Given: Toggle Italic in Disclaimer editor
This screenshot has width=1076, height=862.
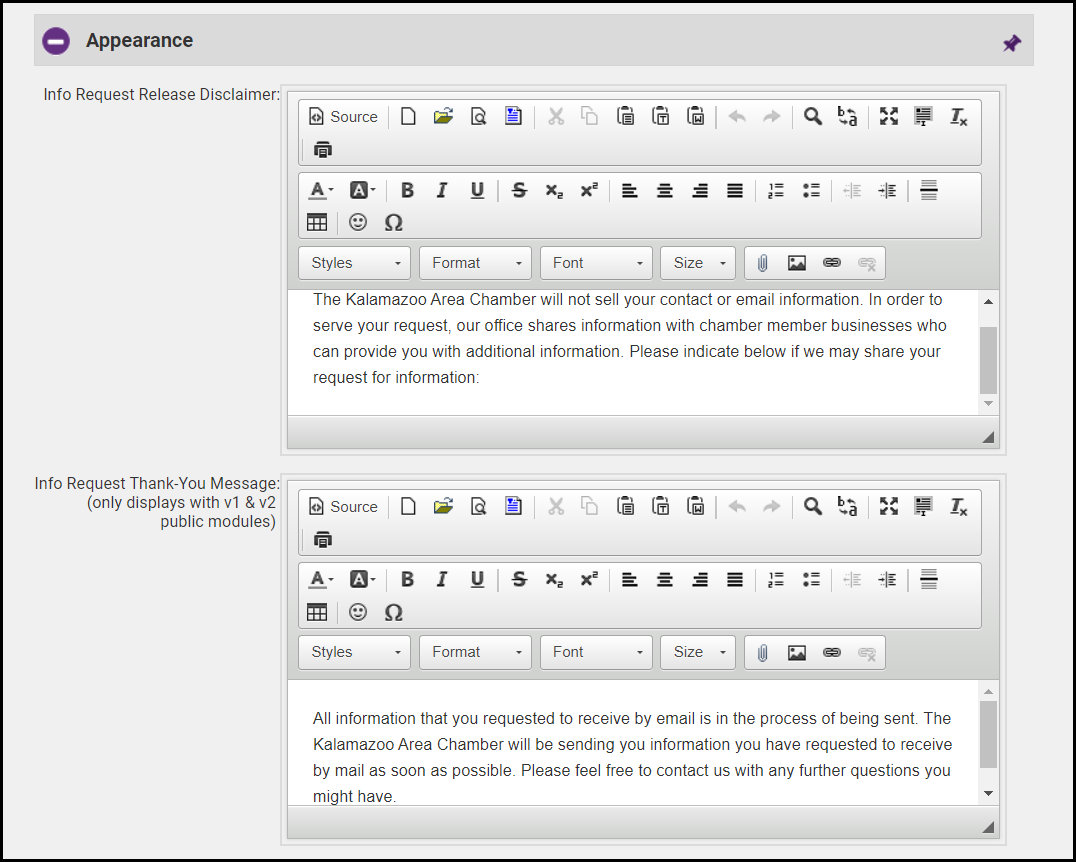Looking at the screenshot, I should pyautogui.click(x=442, y=190).
